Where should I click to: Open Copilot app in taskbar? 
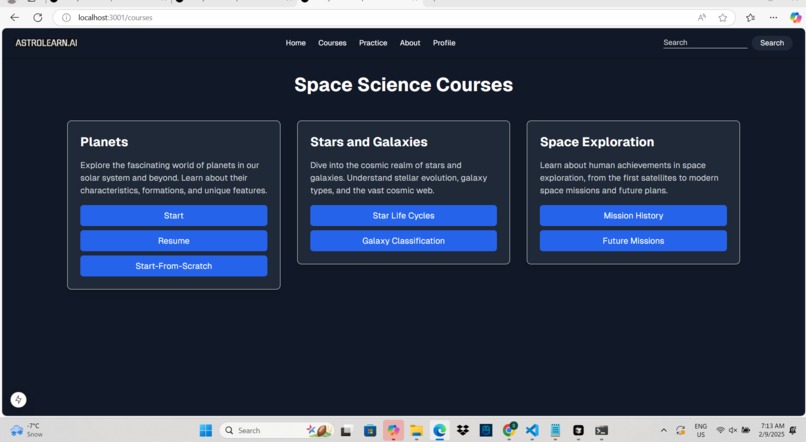pos(393,430)
